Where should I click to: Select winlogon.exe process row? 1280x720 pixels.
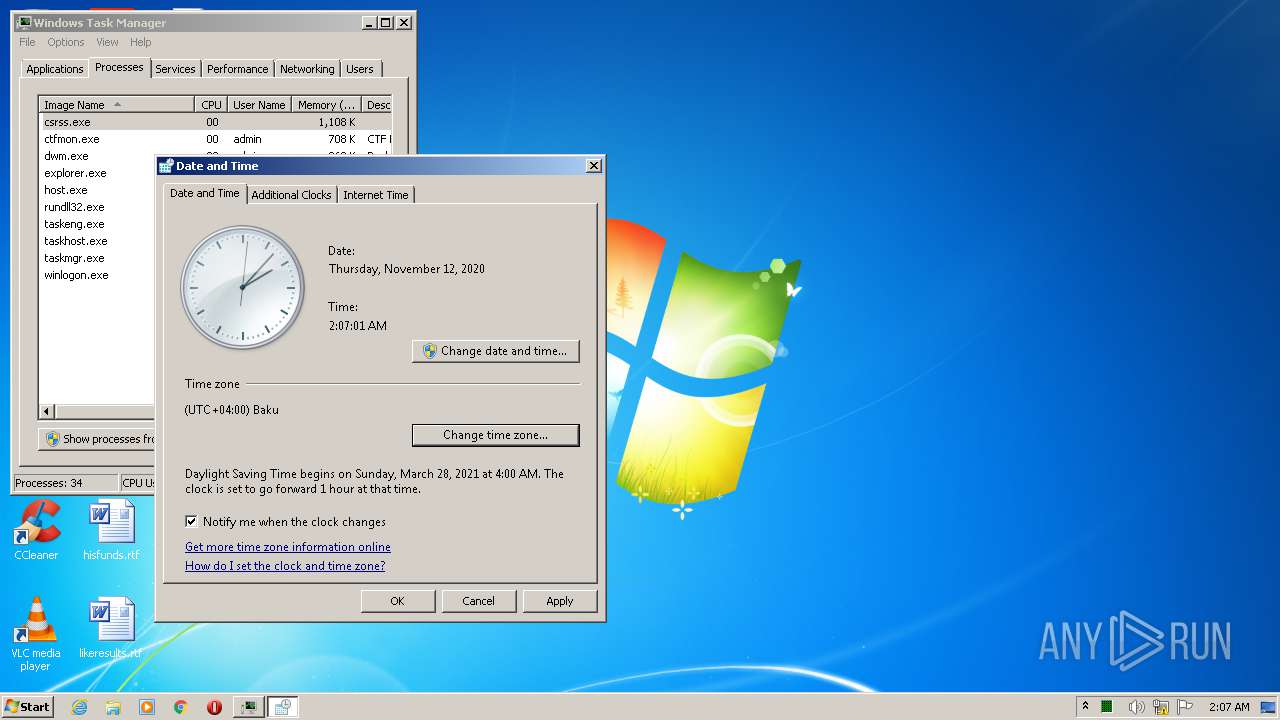click(98, 275)
